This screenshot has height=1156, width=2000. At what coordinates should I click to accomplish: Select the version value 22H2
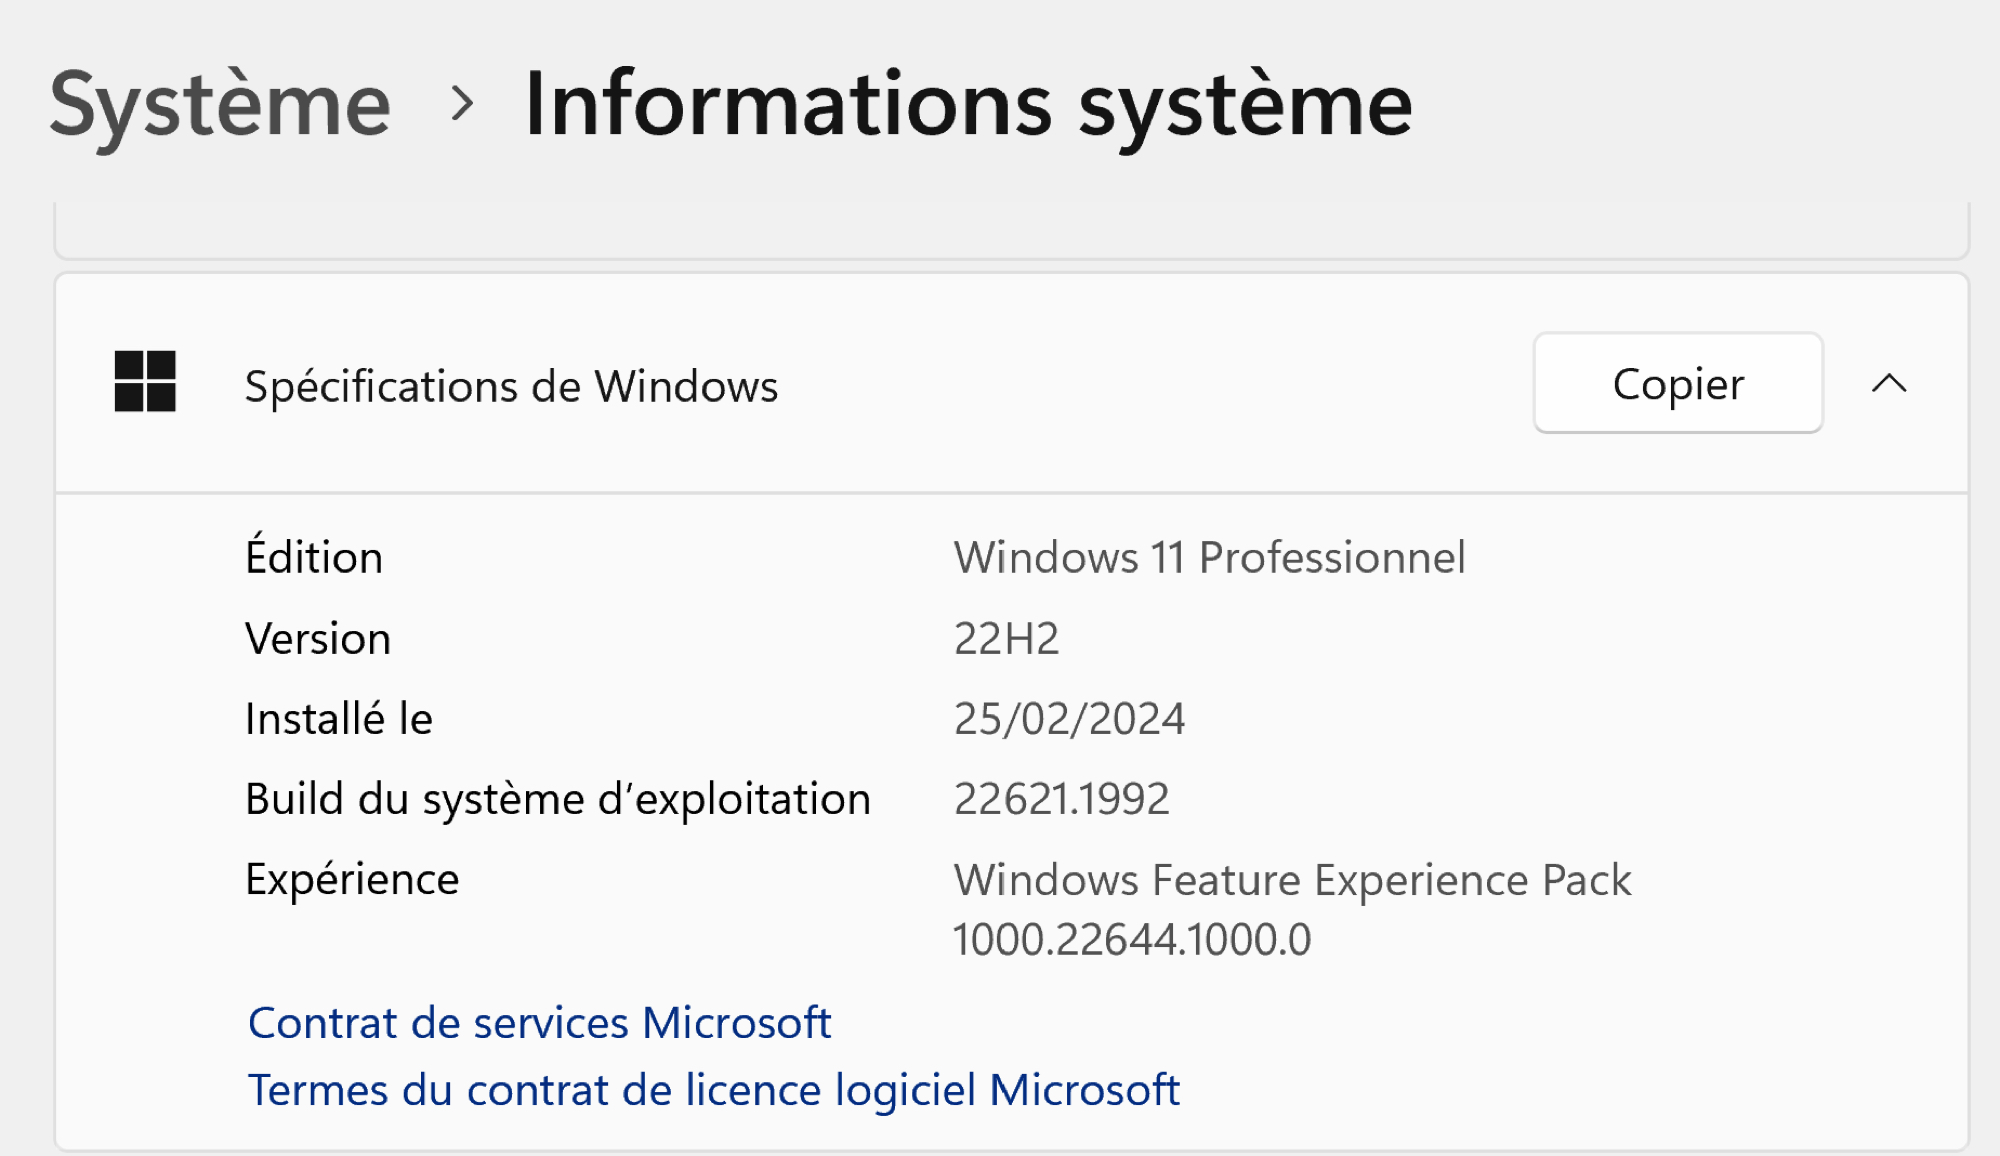(x=1006, y=638)
